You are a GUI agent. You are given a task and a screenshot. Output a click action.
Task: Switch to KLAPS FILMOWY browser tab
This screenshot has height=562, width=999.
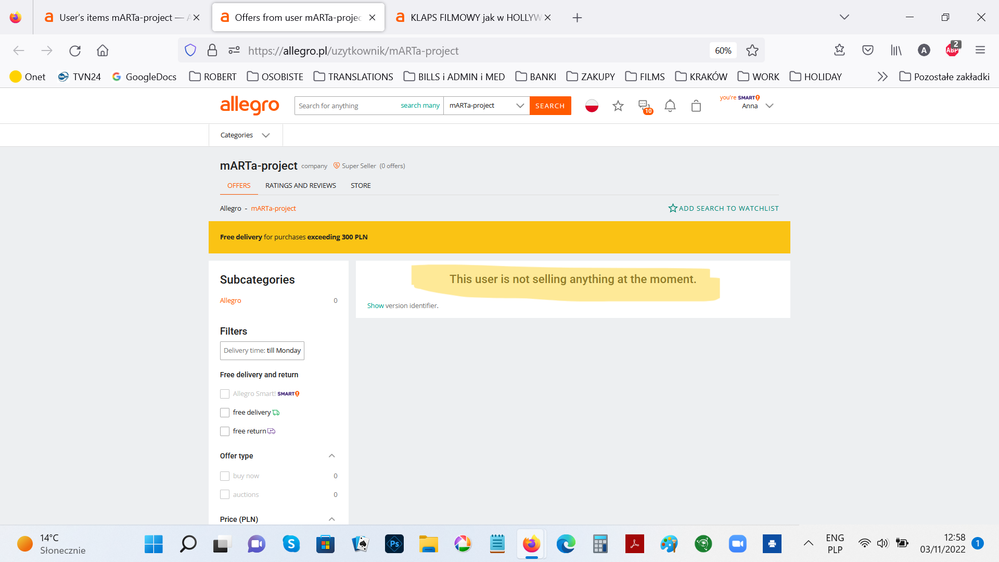[x=473, y=18]
